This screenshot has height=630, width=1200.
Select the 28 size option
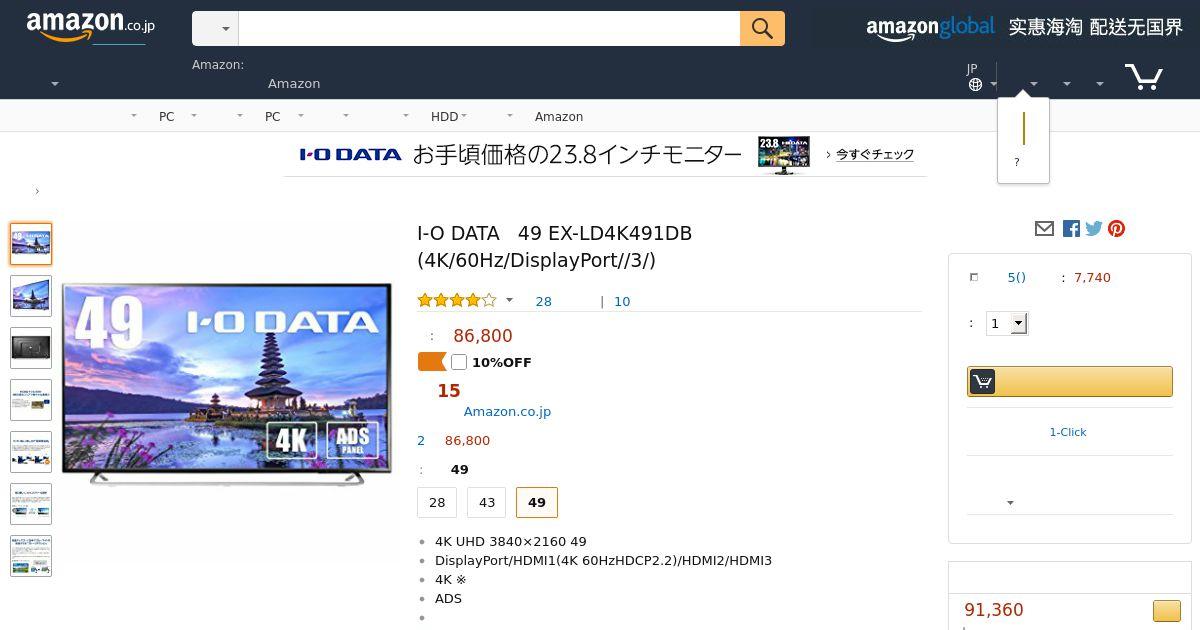437,503
